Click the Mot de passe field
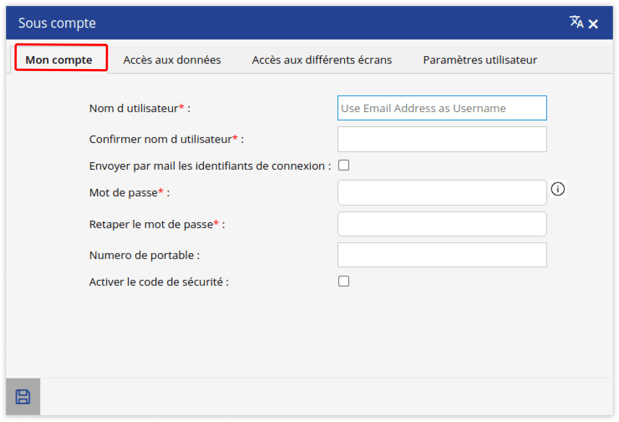619x422 pixels. [442, 193]
